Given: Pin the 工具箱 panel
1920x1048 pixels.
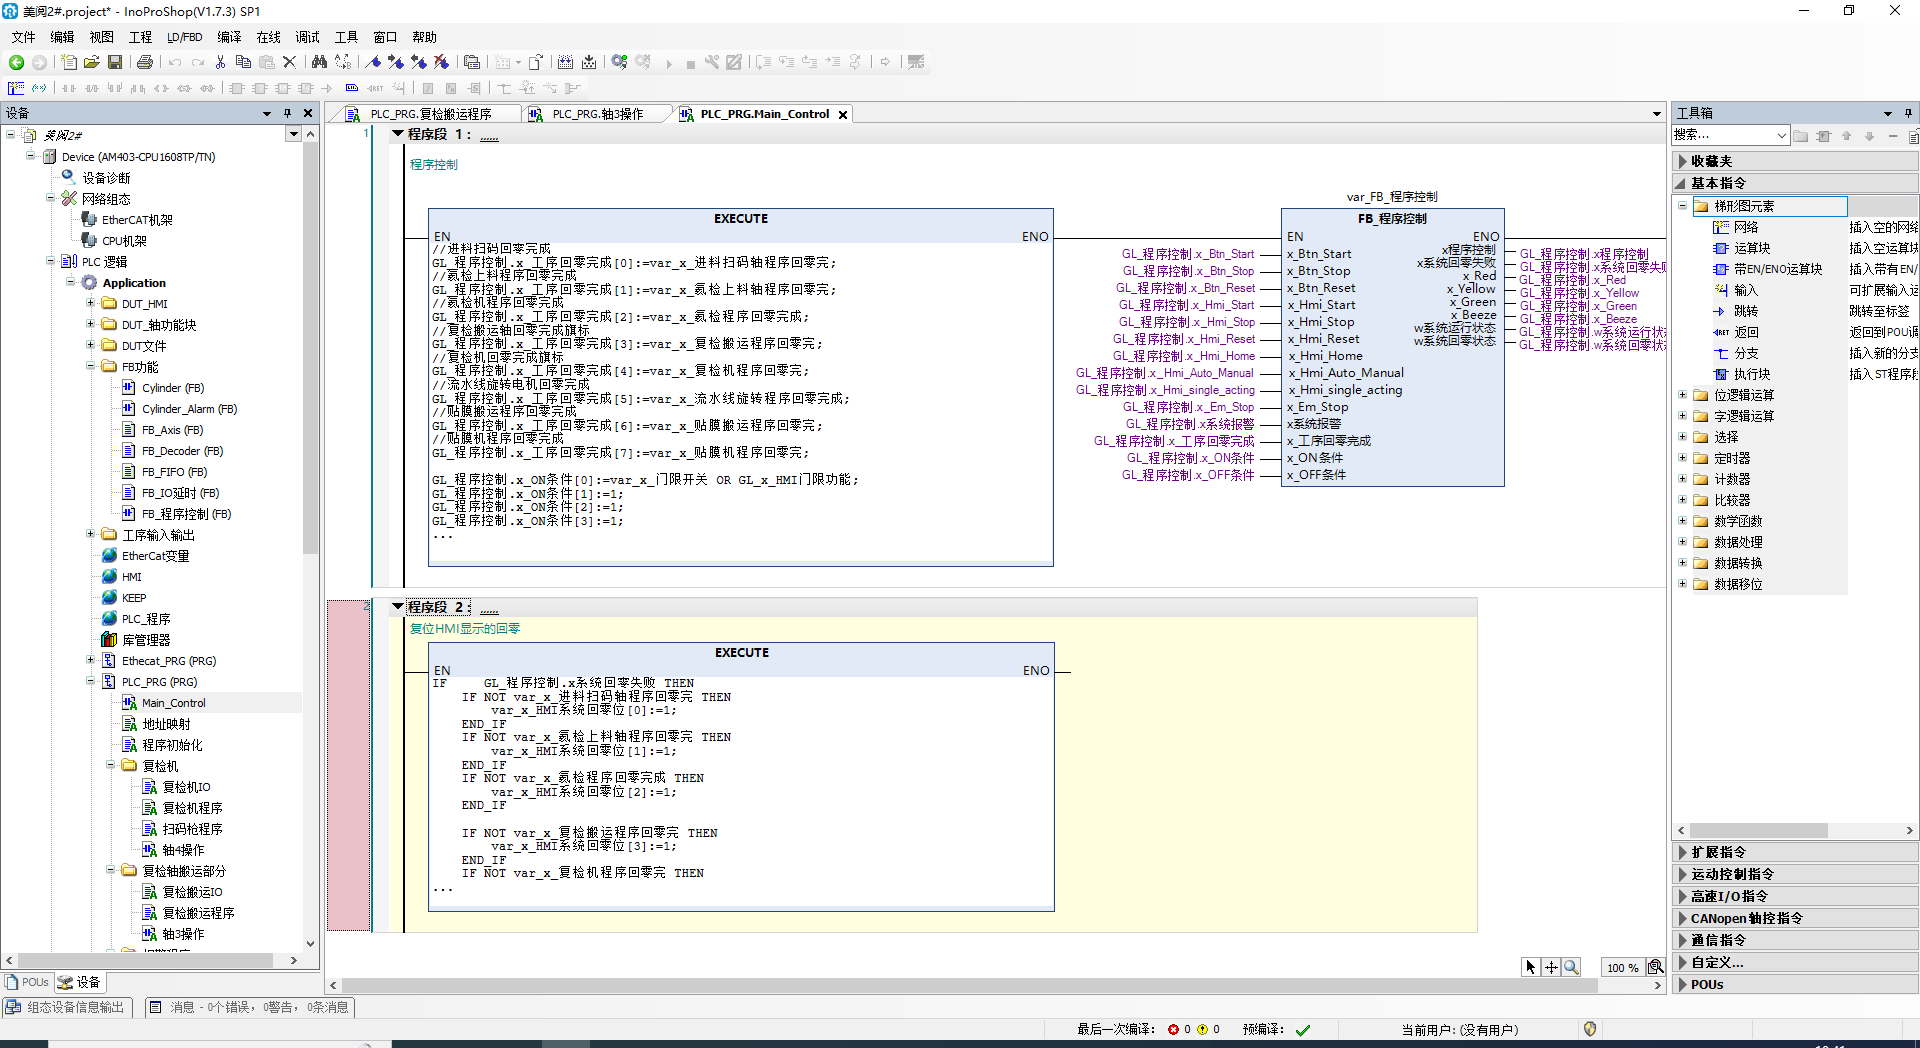Looking at the screenshot, I should [1908, 113].
